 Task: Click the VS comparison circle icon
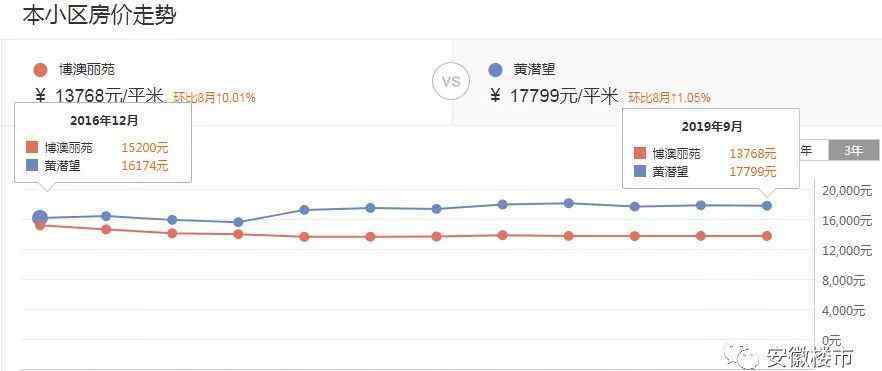coord(451,82)
